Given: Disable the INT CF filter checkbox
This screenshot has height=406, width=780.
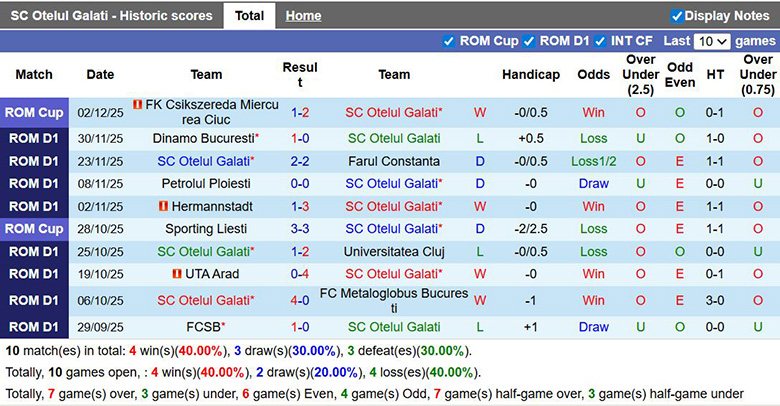Looking at the screenshot, I should [600, 41].
